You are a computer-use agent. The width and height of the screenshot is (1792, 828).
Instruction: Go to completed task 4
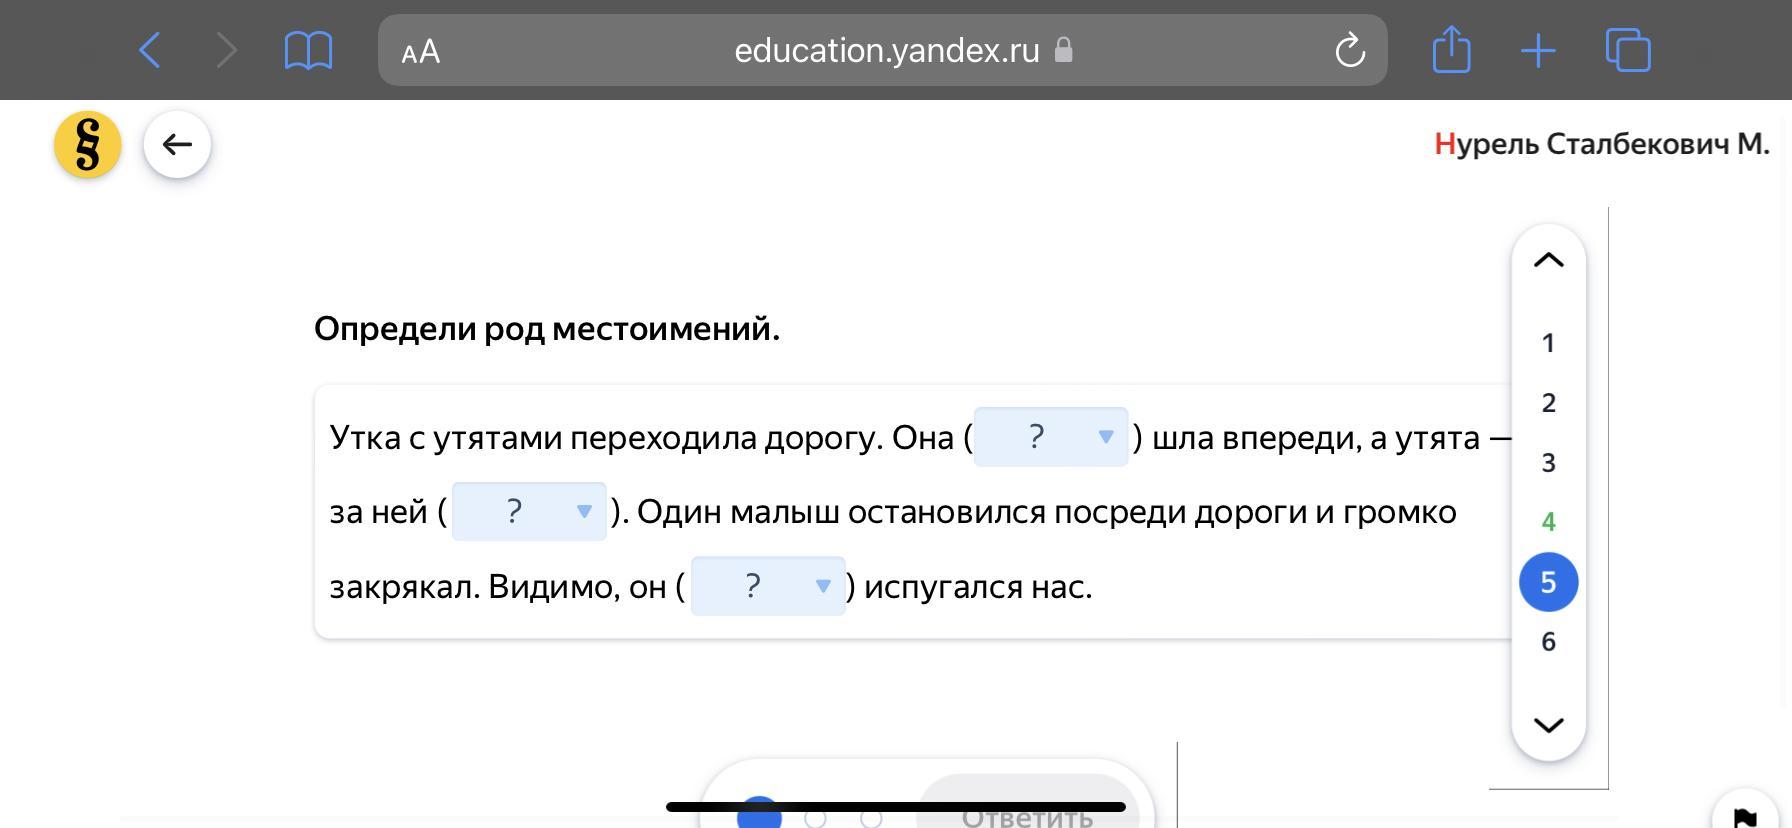click(x=1548, y=522)
